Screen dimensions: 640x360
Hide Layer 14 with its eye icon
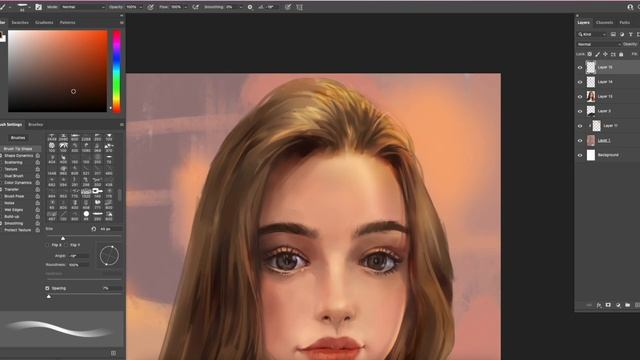580,82
